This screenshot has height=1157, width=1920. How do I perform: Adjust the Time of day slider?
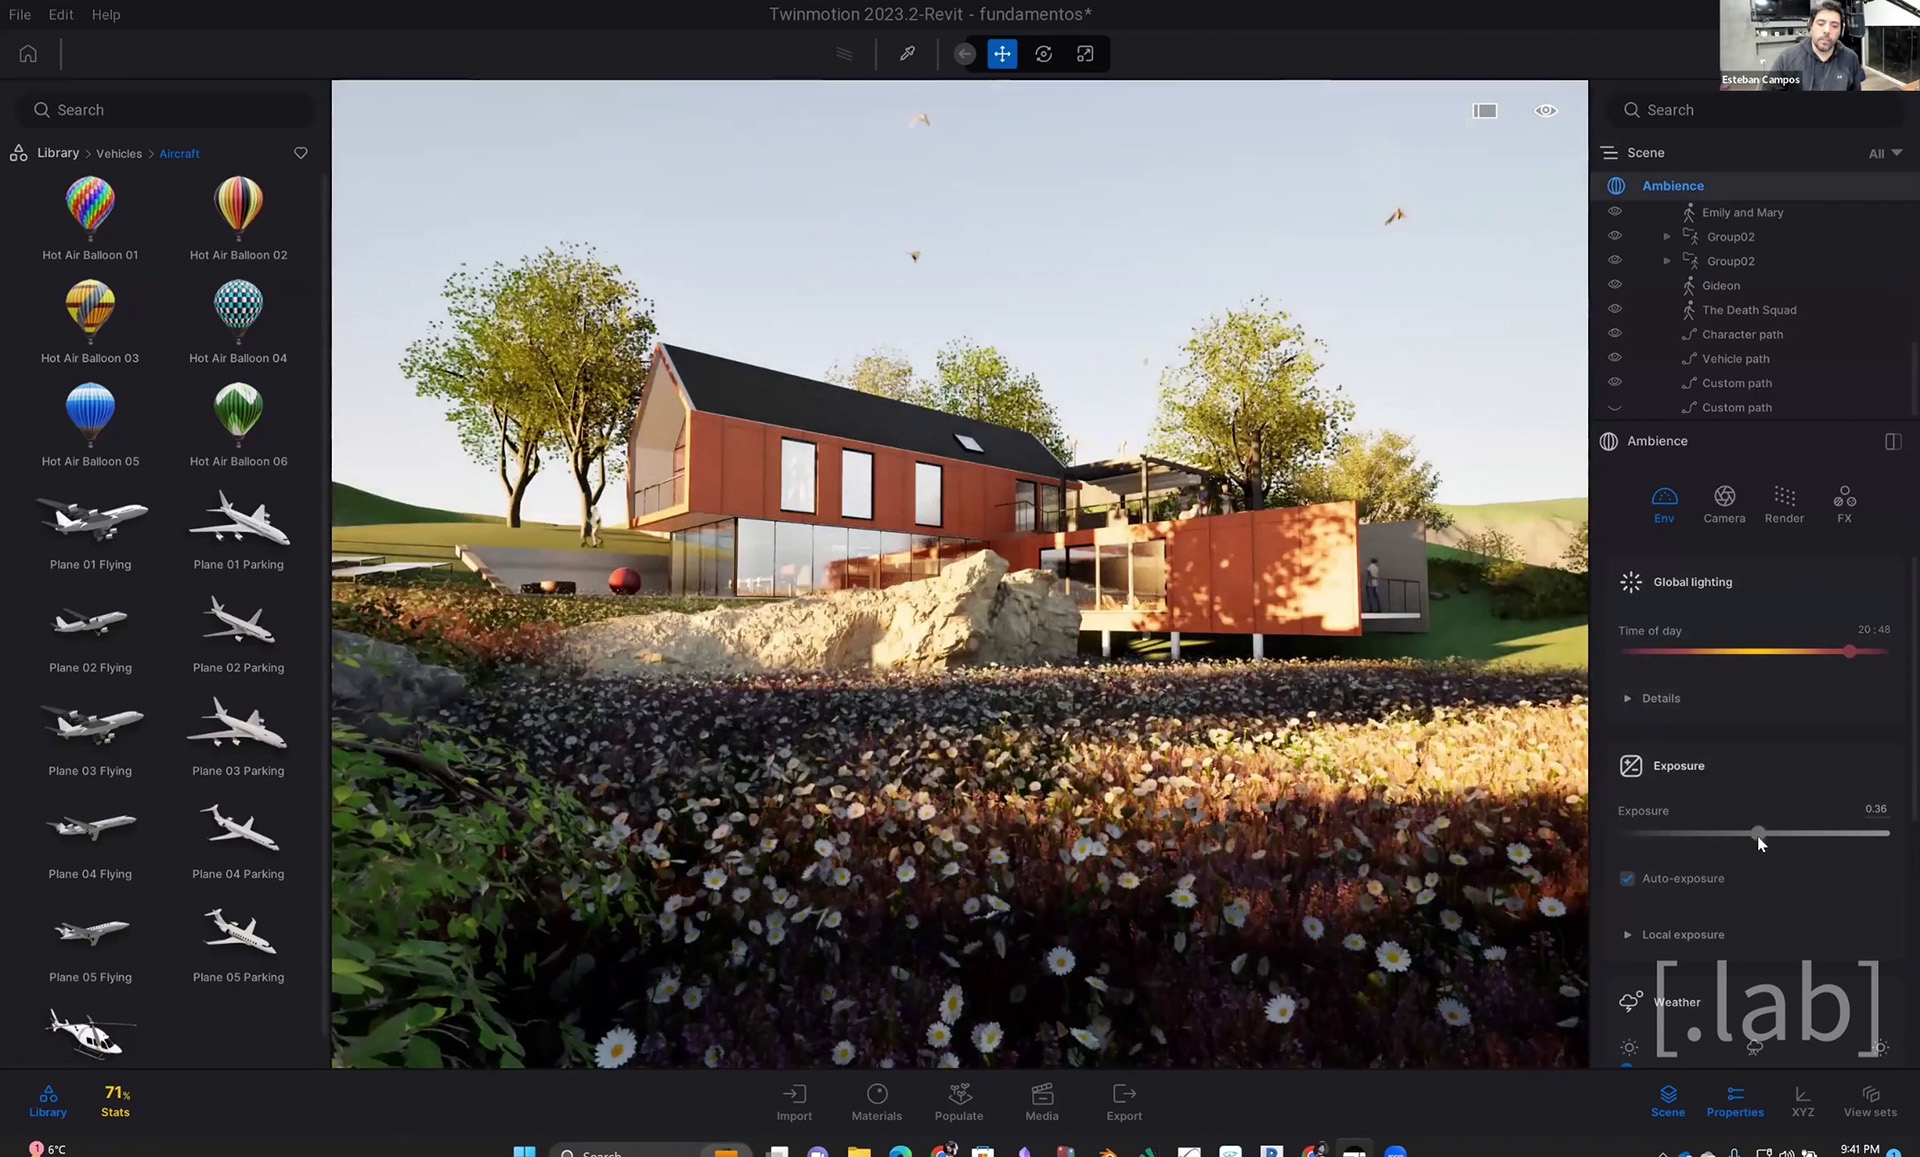coord(1850,651)
